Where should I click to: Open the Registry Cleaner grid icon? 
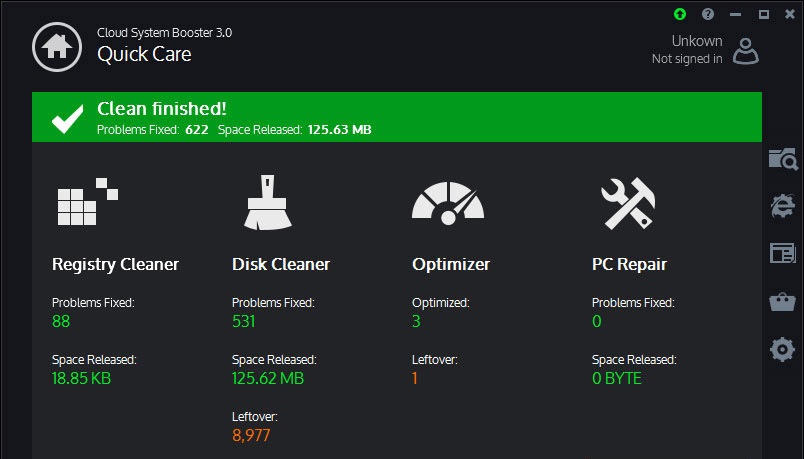pos(88,202)
